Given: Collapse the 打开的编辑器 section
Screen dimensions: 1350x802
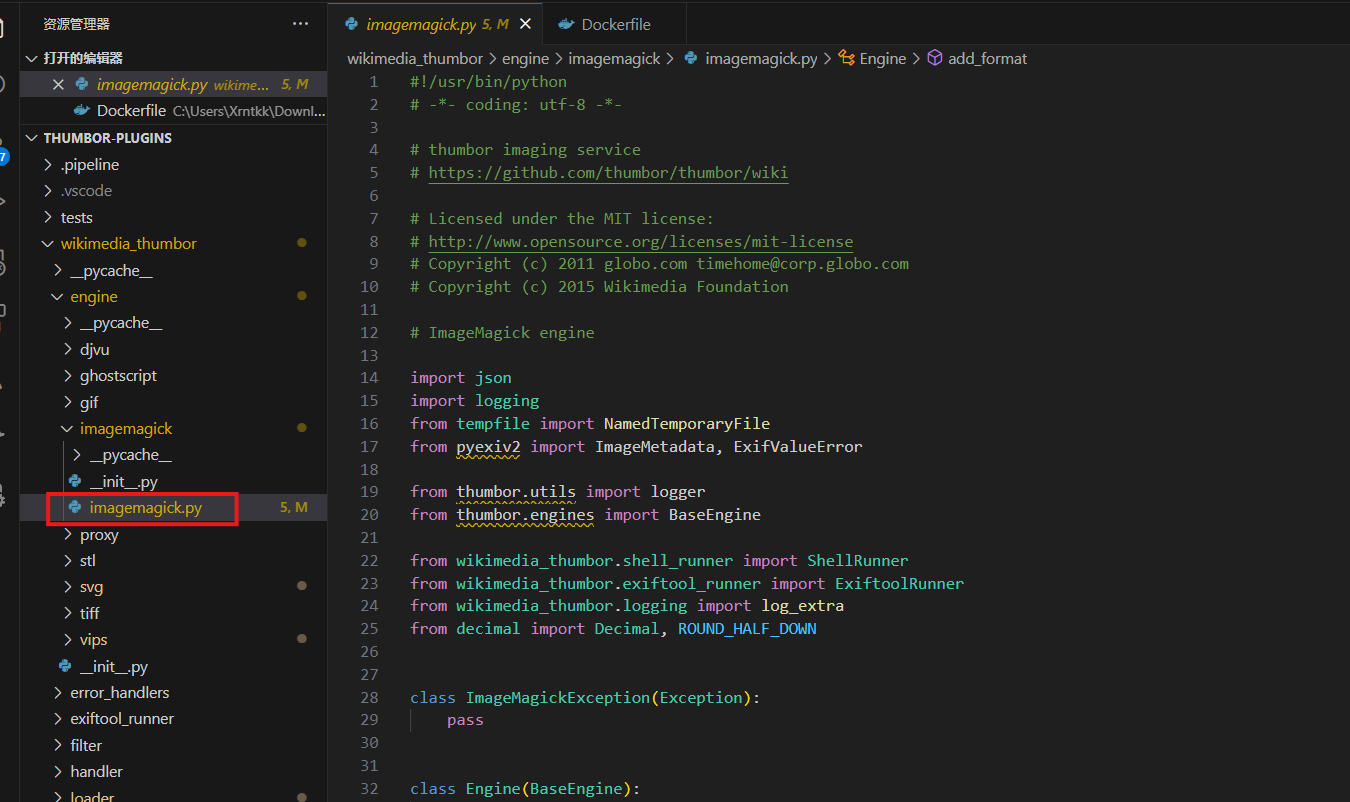Looking at the screenshot, I should tap(33, 58).
